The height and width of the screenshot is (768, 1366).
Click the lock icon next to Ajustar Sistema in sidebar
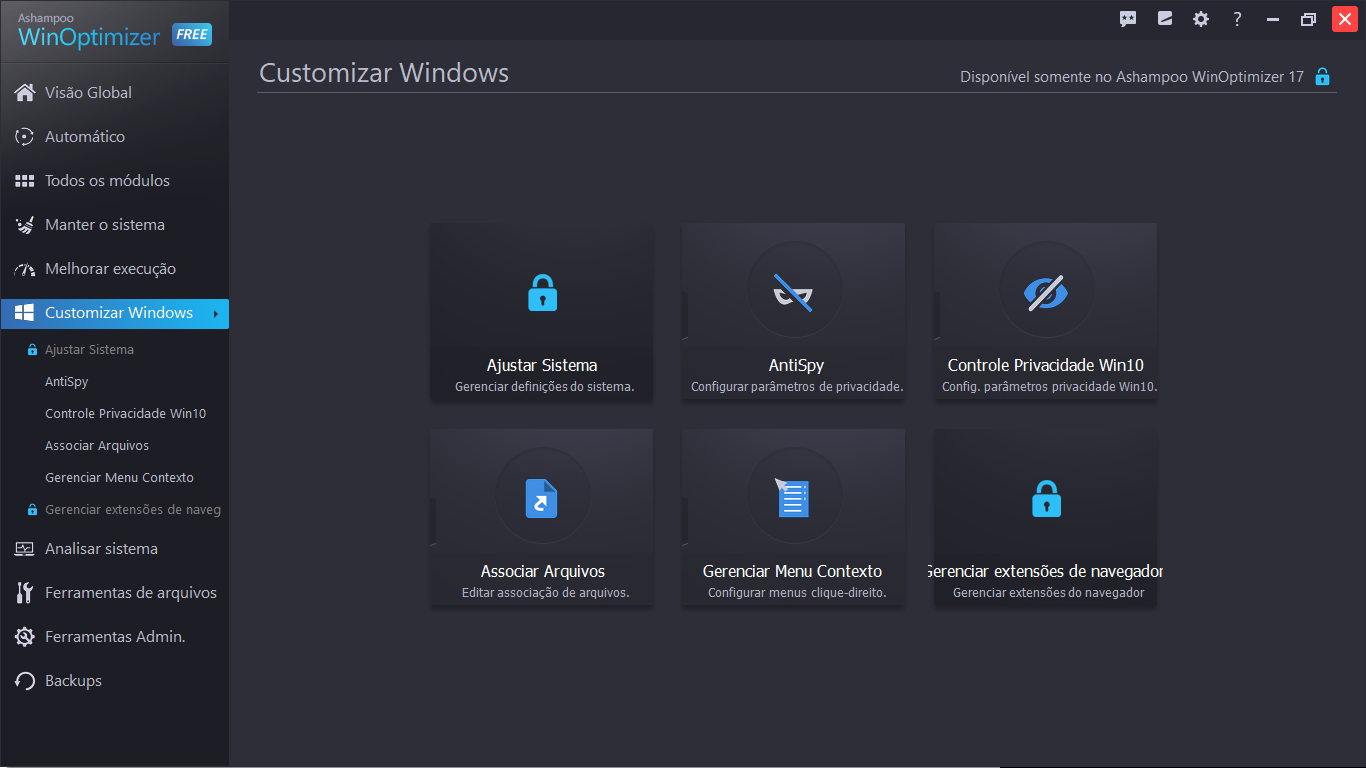point(32,350)
